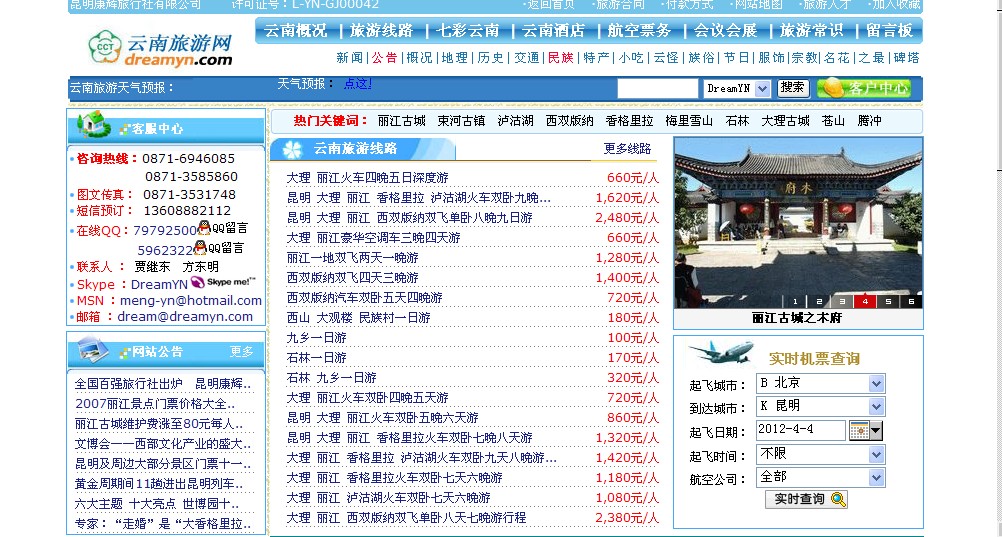Image resolution: width=1002 pixels, height=537 pixels.
Task: Click the meng-yn@hotmail.com MSN address
Action: (x=191, y=300)
